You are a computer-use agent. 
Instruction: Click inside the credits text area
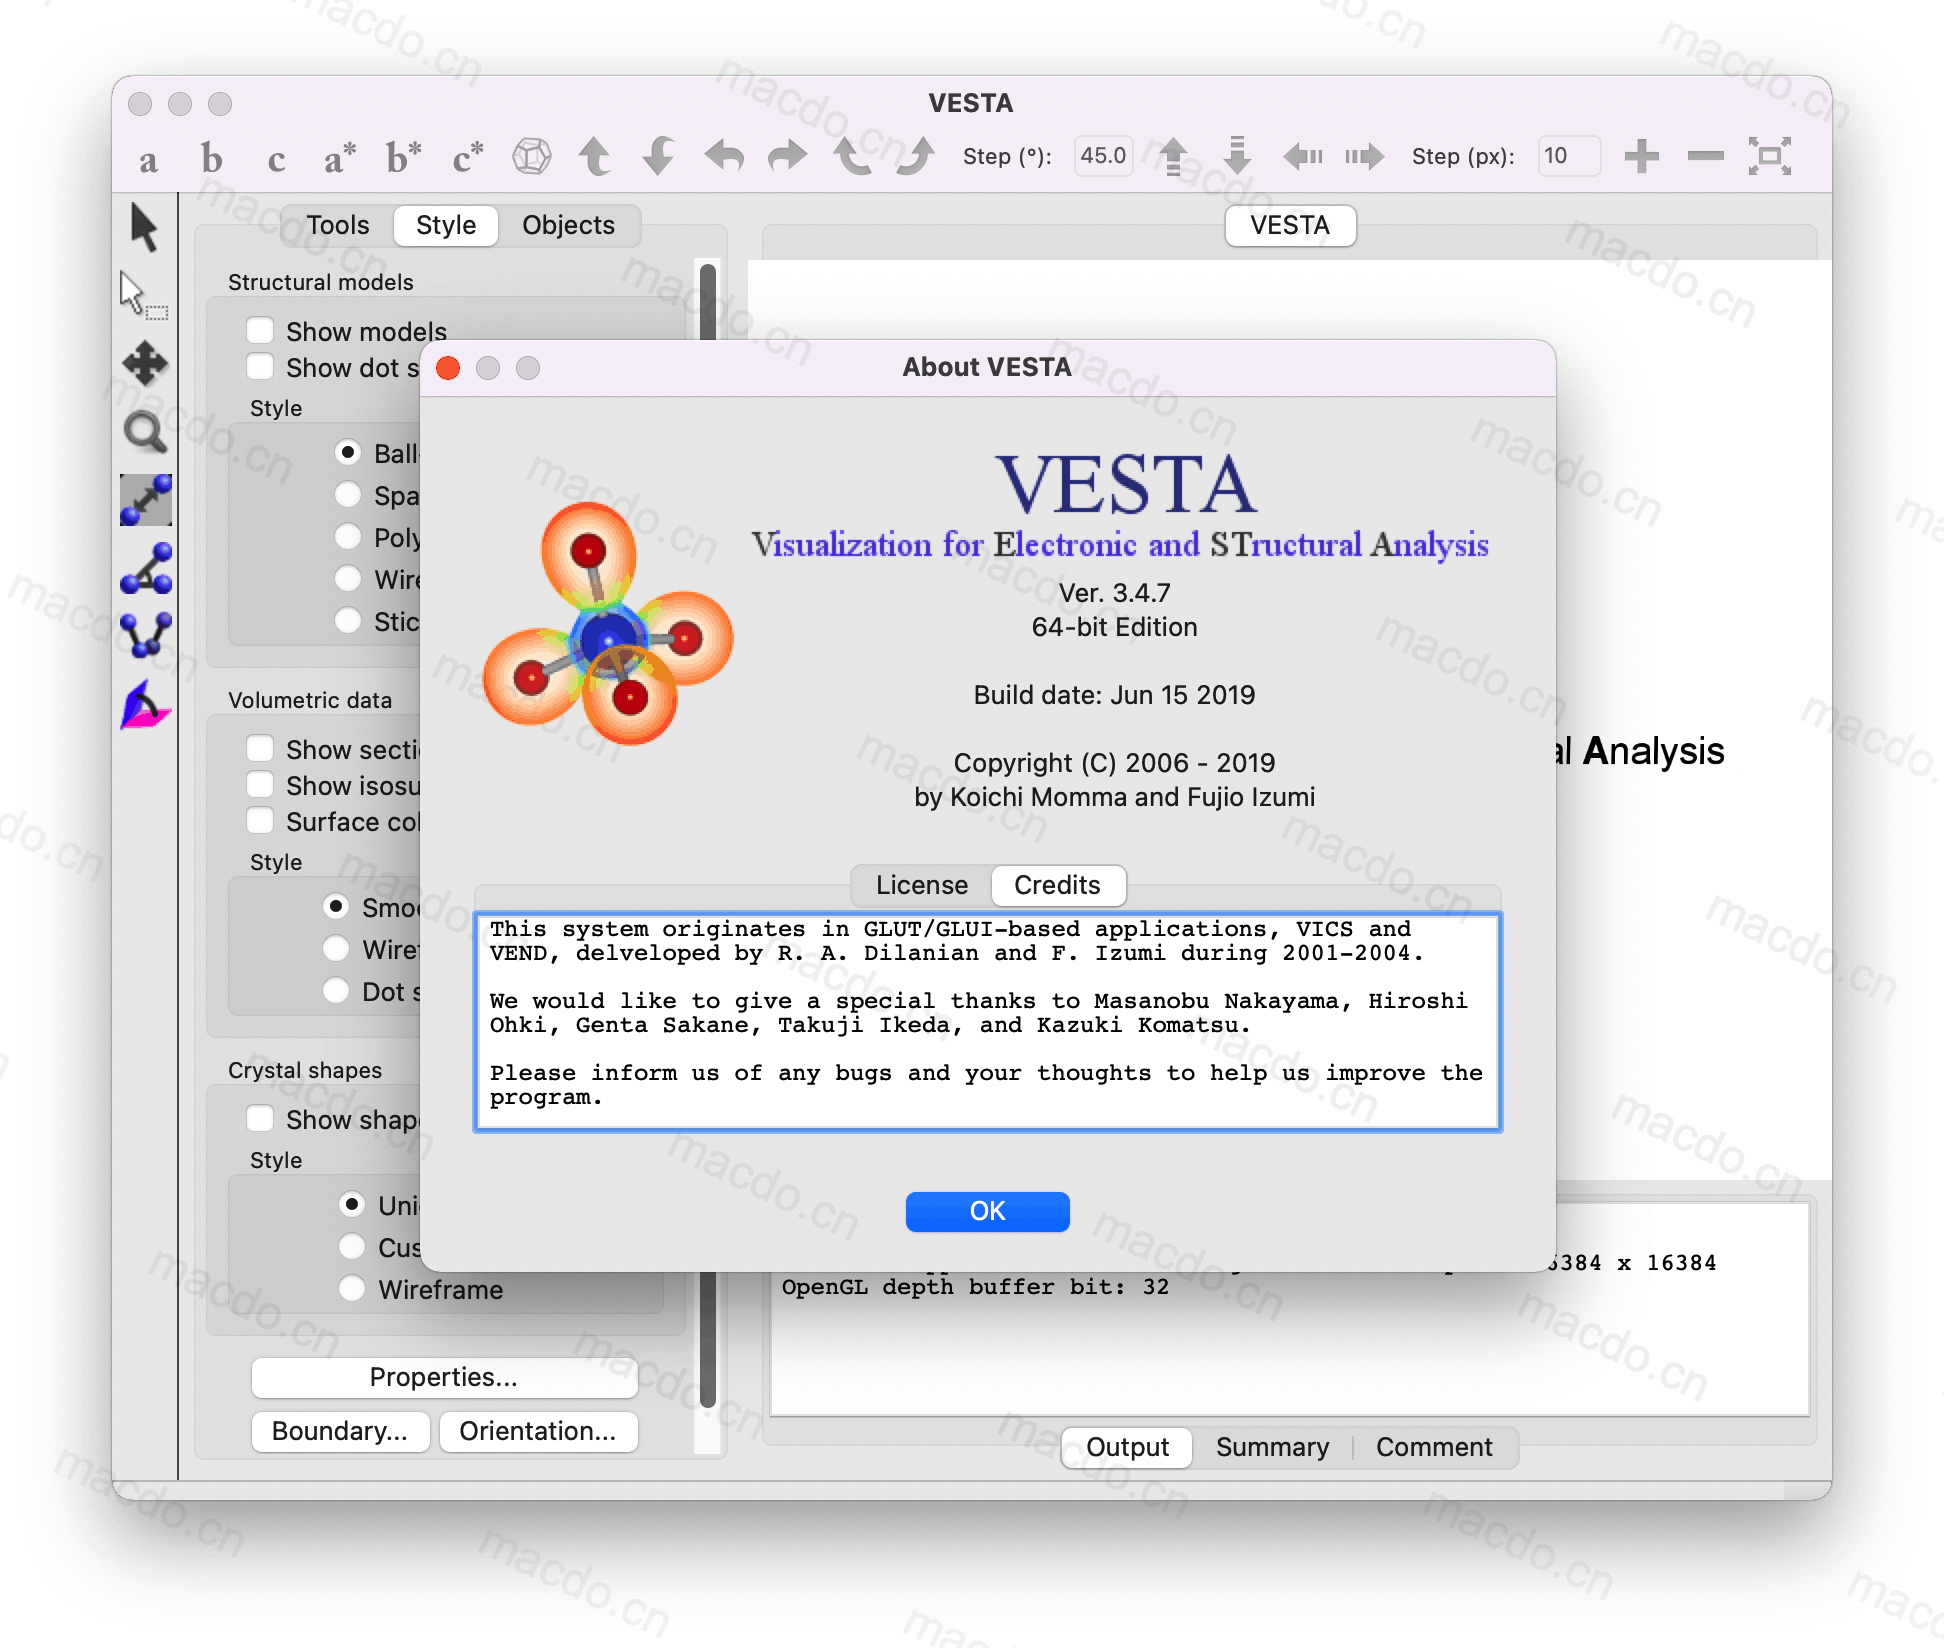point(987,1021)
